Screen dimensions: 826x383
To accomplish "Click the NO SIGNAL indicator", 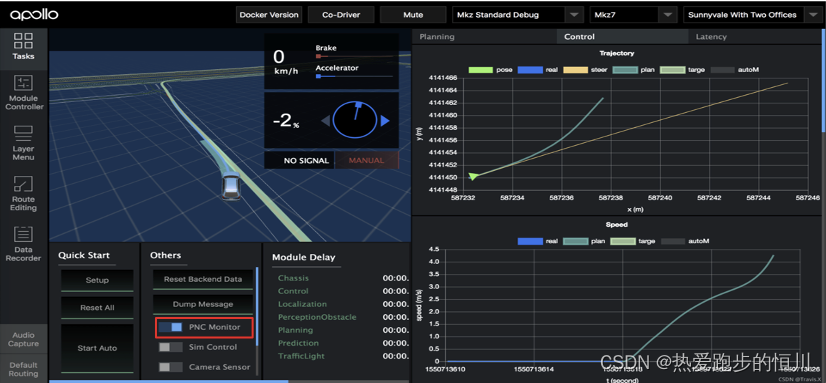I will [299, 161].
